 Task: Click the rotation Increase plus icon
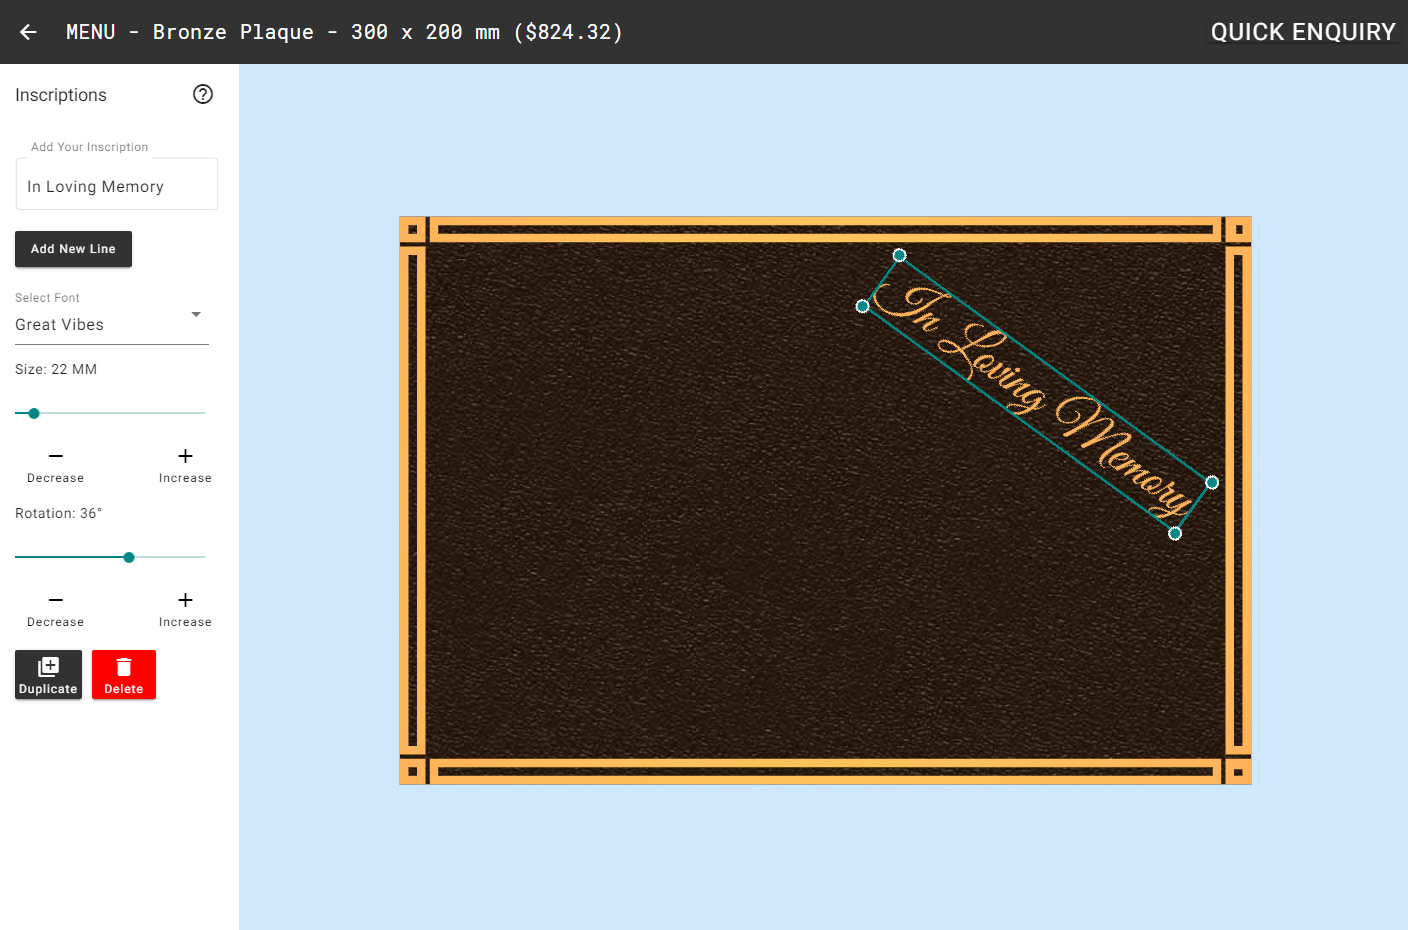[185, 600]
